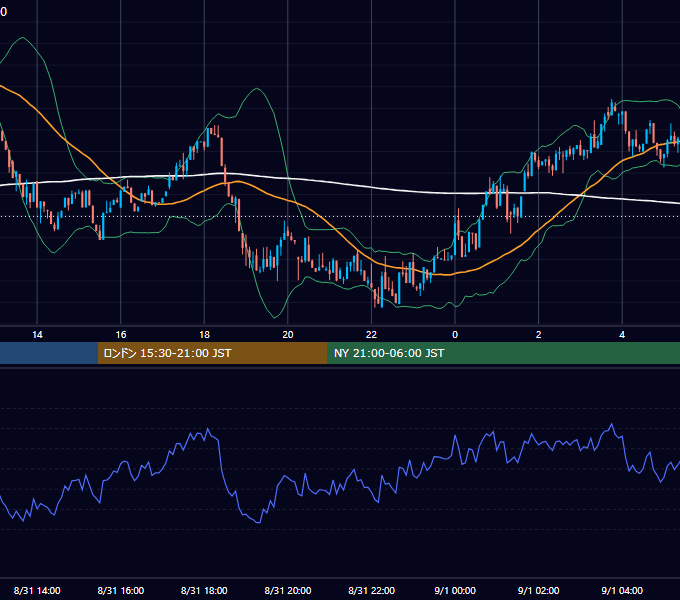Click the blue session bar before ロンドン
Viewport: 680px width, 600px height.
click(49, 353)
